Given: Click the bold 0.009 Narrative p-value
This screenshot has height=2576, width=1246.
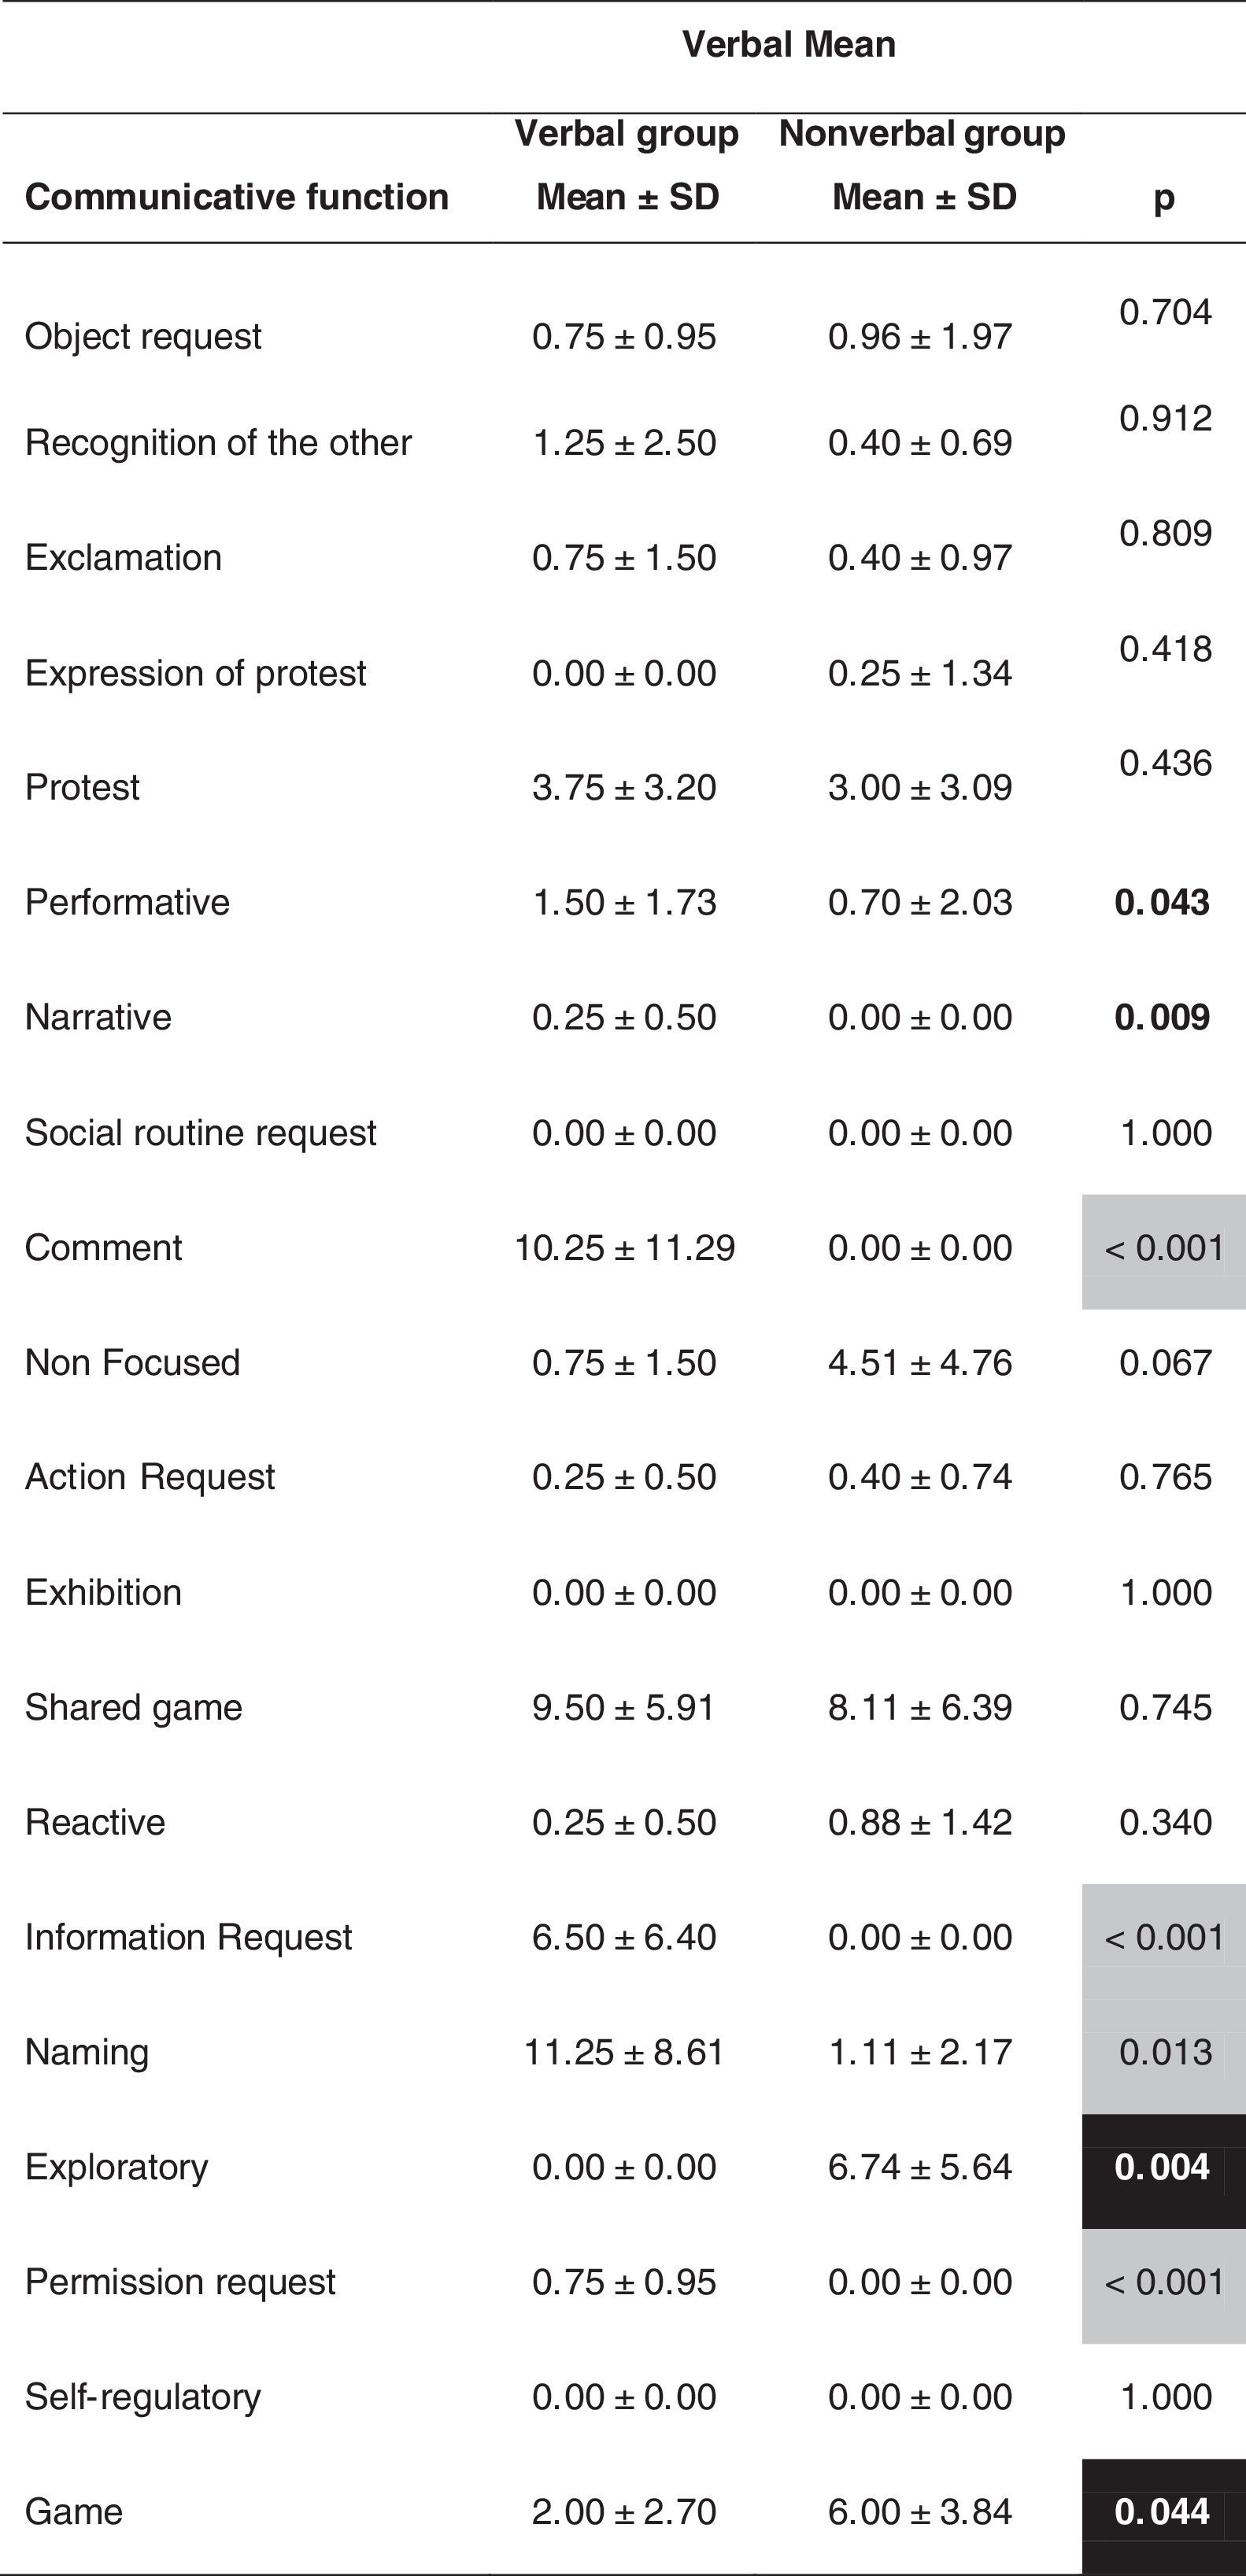Looking at the screenshot, I should pyautogui.click(x=1162, y=1017).
